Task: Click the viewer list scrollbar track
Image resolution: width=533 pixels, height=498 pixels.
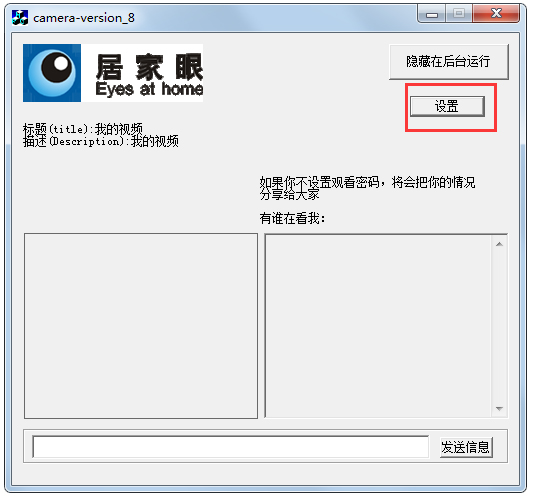Action: (499, 326)
